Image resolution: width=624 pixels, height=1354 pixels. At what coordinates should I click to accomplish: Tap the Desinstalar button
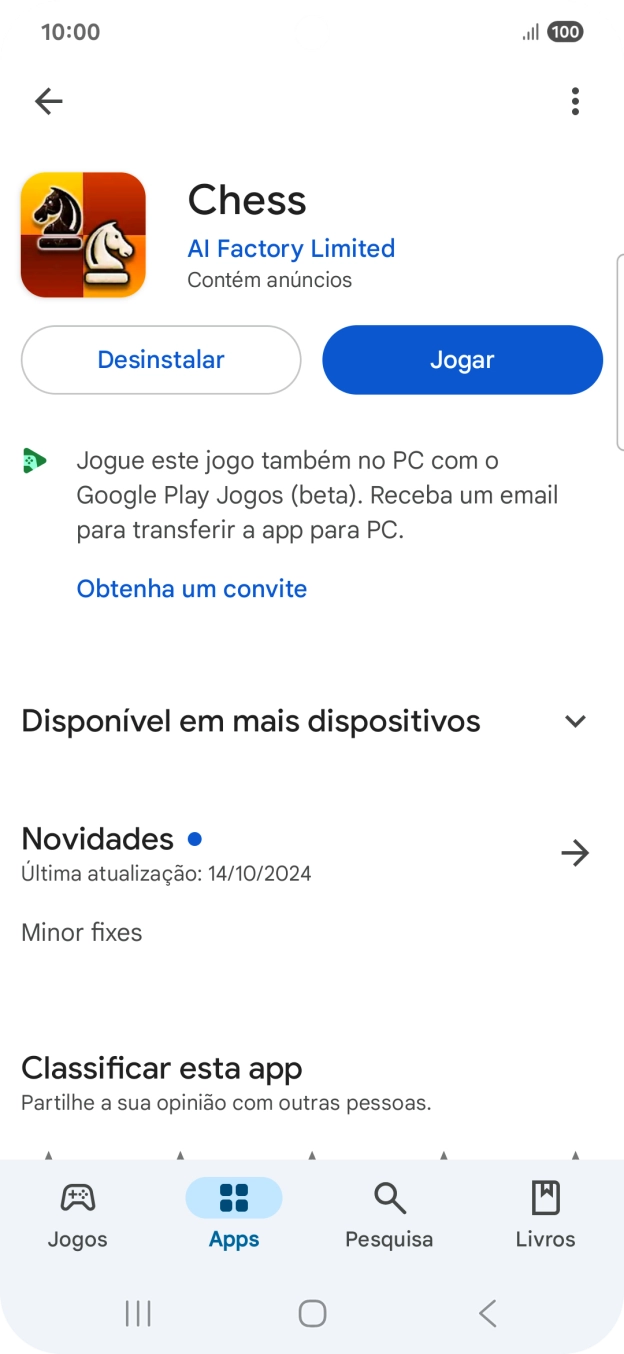[160, 359]
